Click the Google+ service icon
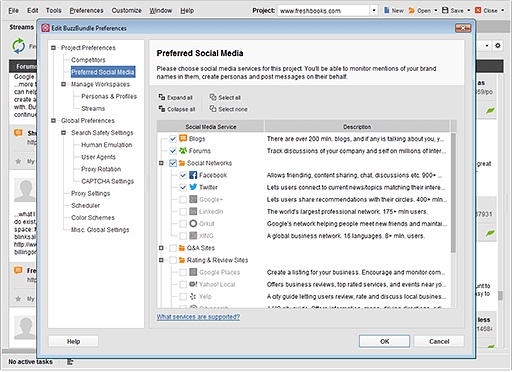 click(193, 199)
